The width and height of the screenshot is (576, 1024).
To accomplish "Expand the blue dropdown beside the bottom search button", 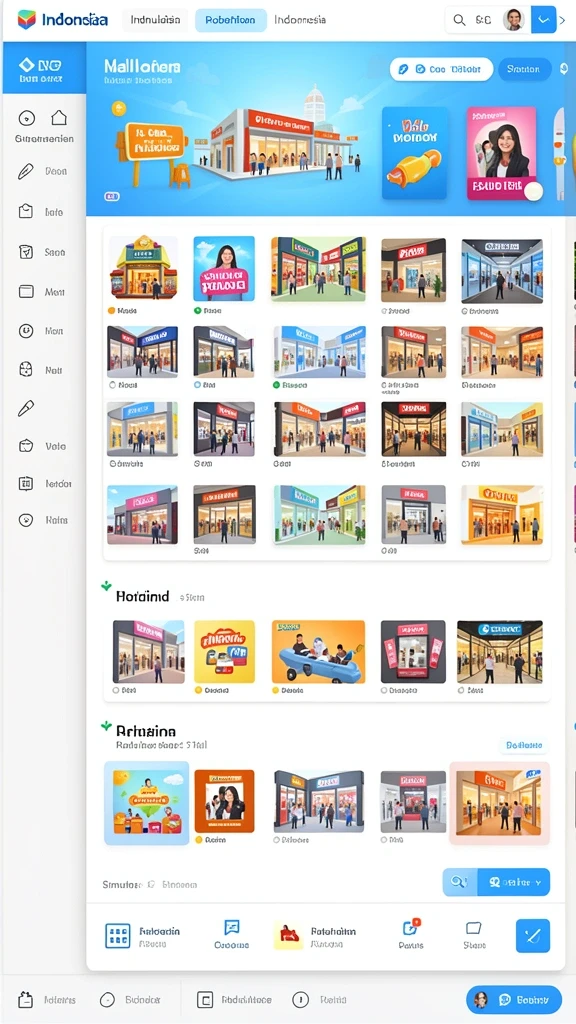I will [514, 882].
